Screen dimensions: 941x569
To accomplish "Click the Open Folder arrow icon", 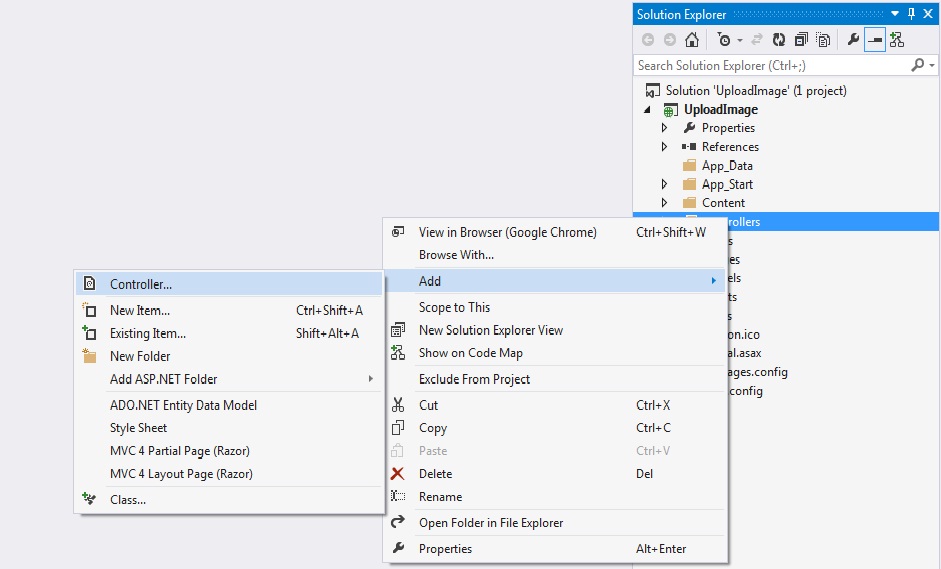I will (397, 522).
